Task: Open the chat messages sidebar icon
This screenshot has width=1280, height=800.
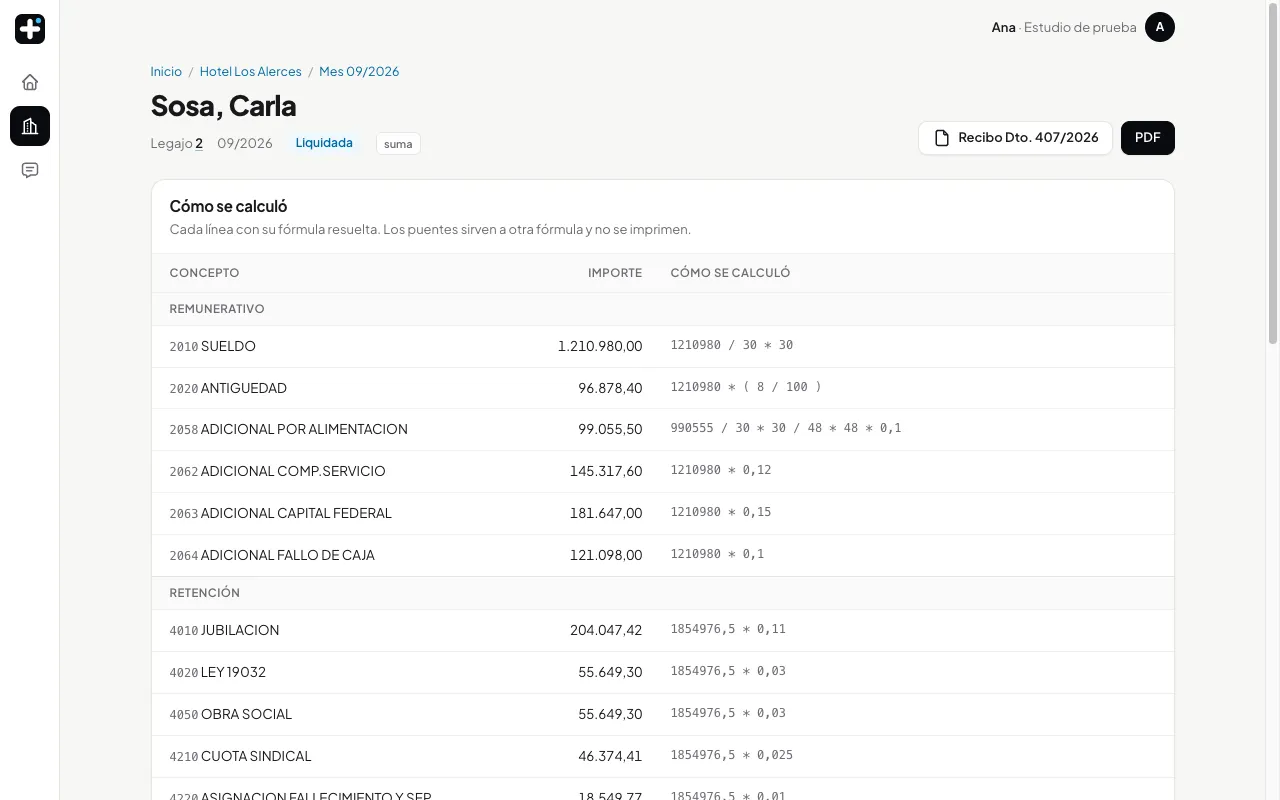Action: tap(30, 170)
